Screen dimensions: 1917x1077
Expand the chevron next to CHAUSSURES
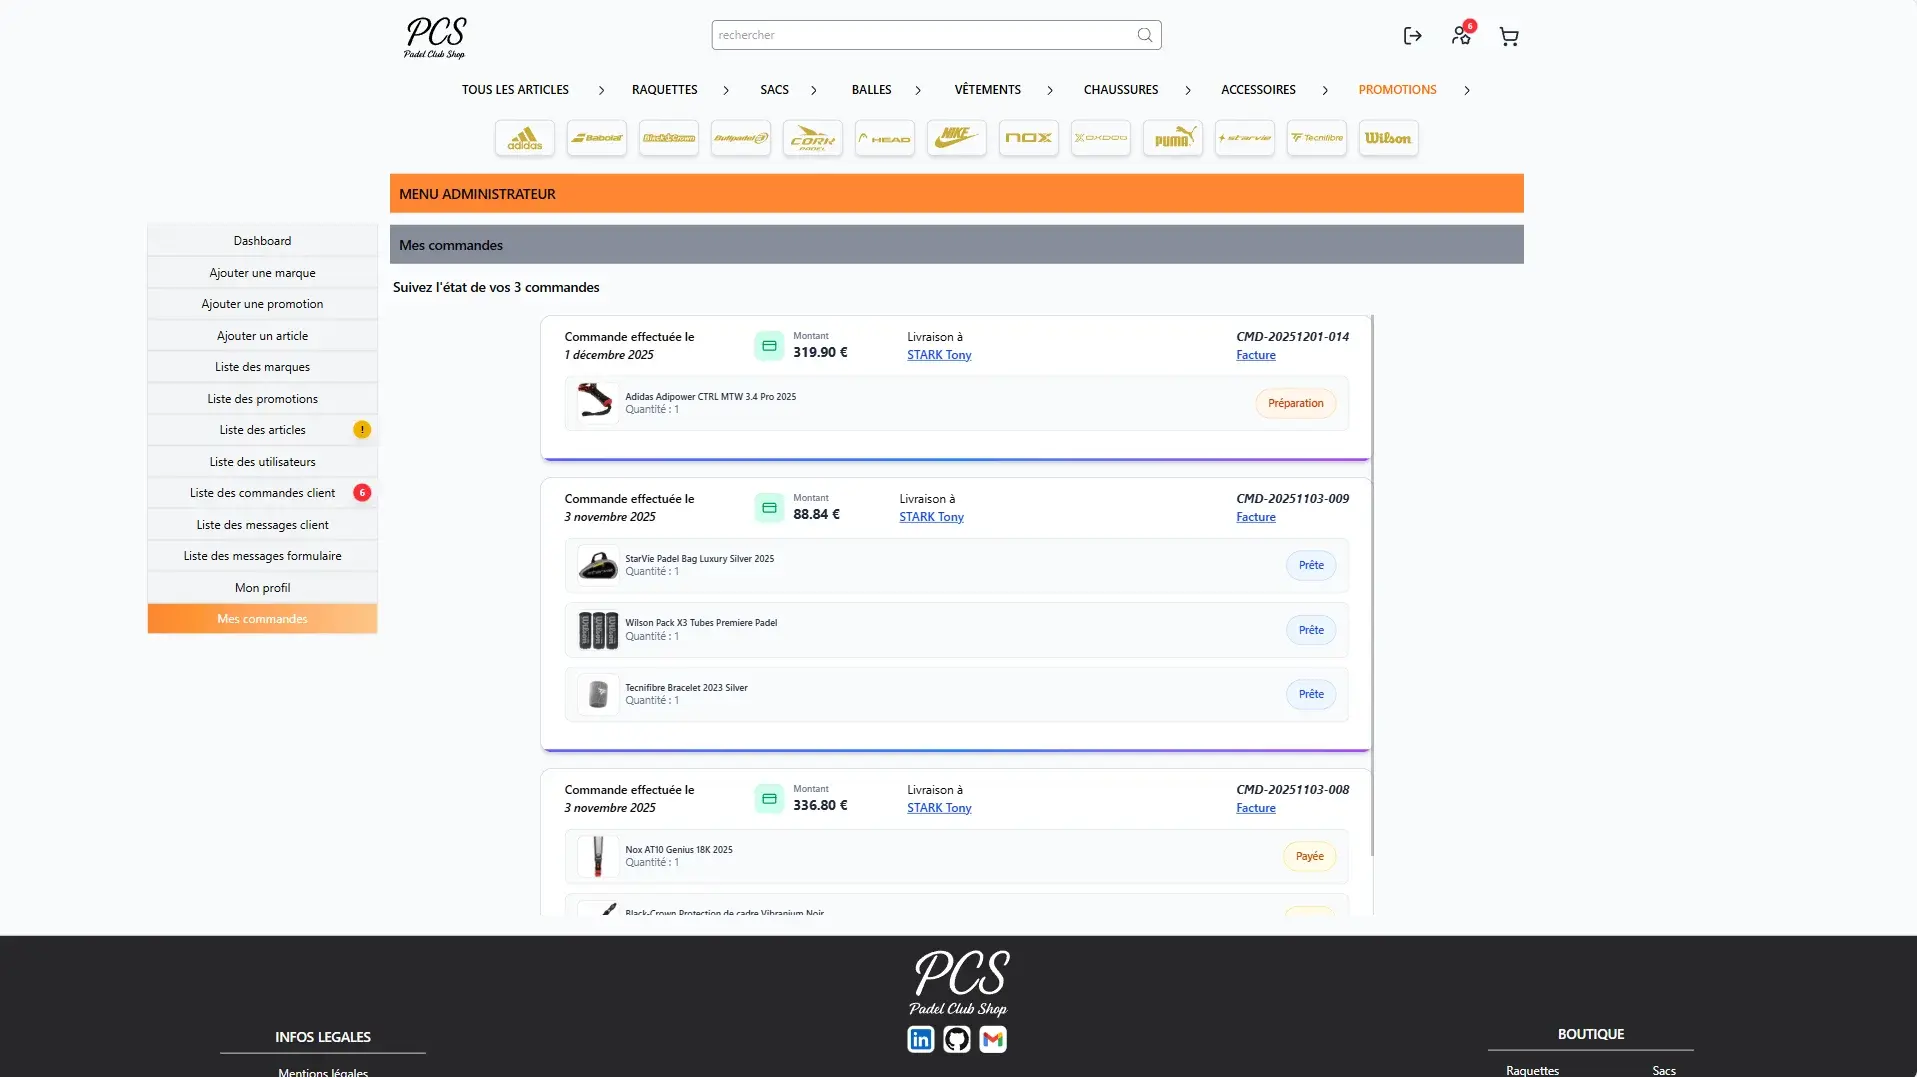pyautogui.click(x=1188, y=90)
